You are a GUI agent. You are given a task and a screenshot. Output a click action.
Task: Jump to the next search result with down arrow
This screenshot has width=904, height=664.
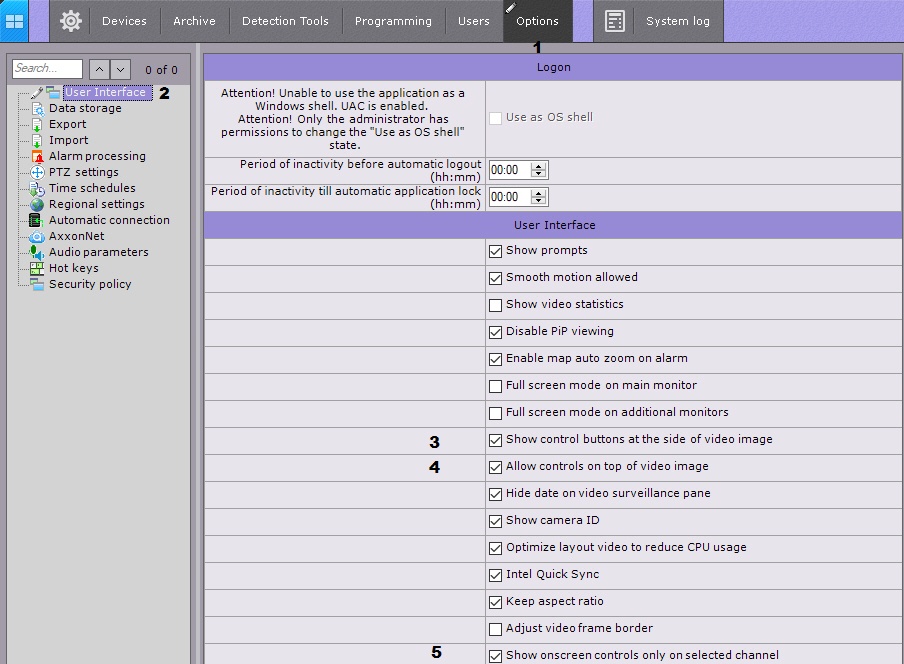[x=121, y=69]
